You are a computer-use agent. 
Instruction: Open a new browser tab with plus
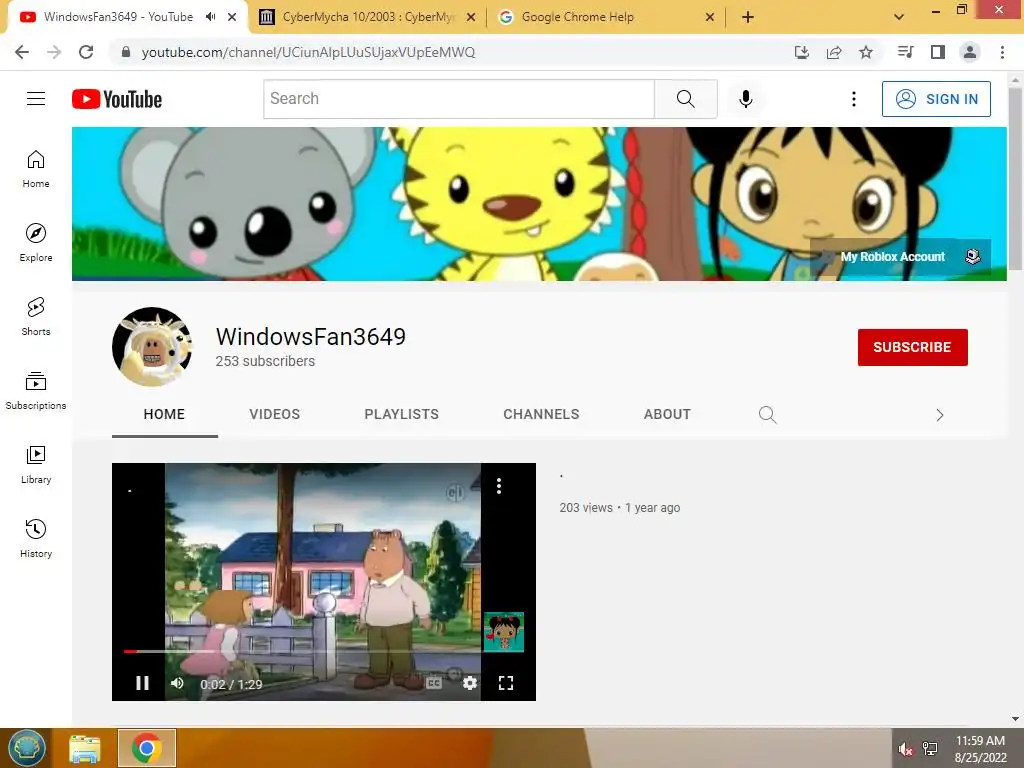pyautogui.click(x=748, y=17)
